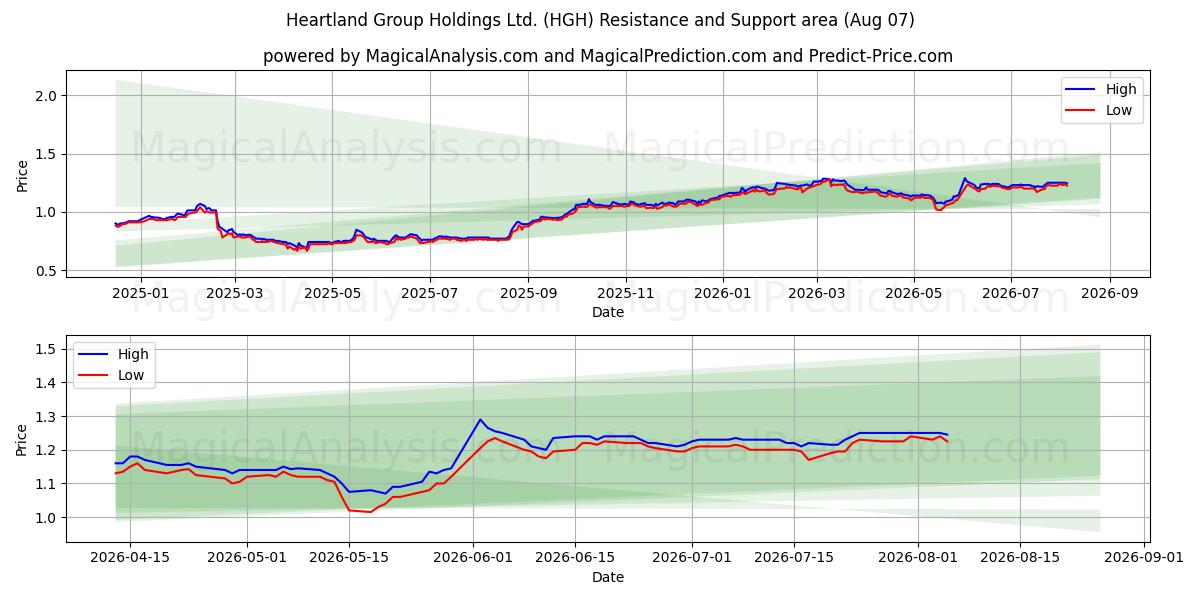Click the February 2025 price peak on top chart

[200, 204]
